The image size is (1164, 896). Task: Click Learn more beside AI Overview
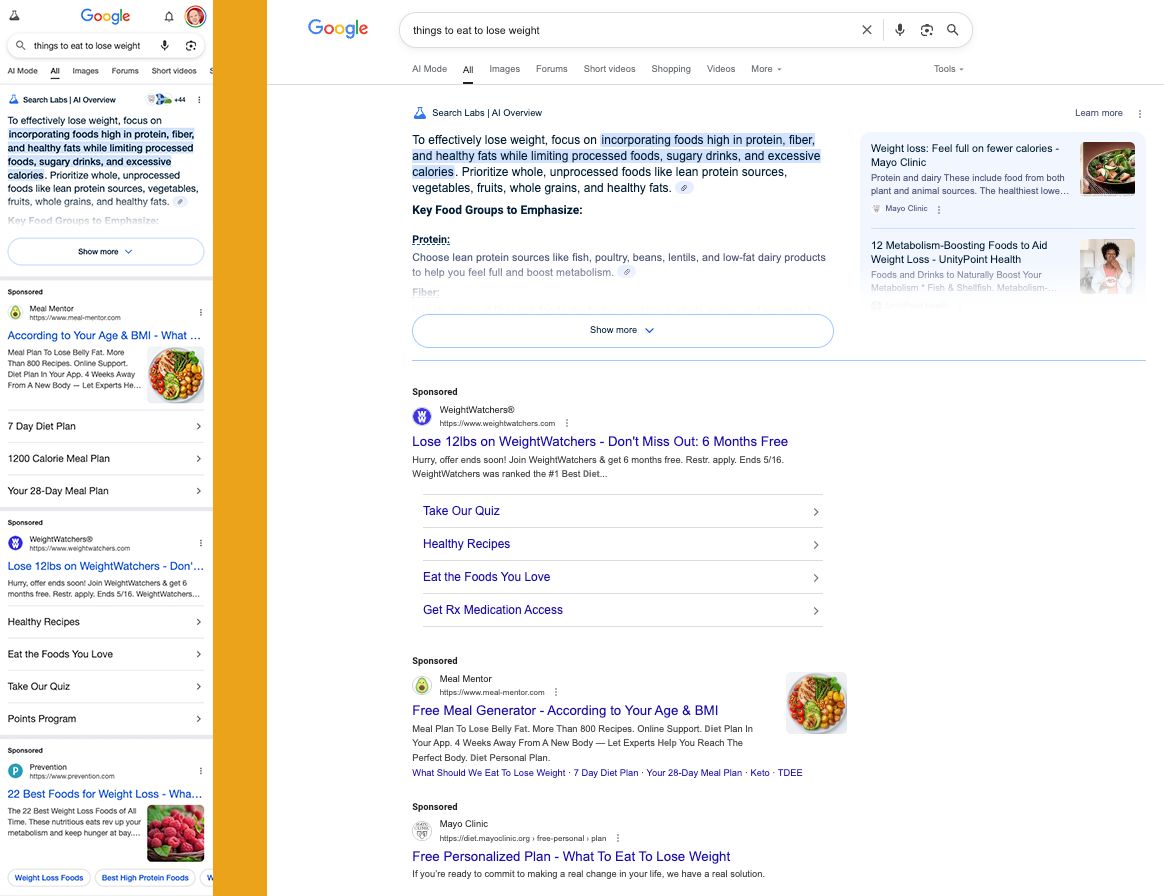[x=1099, y=113]
